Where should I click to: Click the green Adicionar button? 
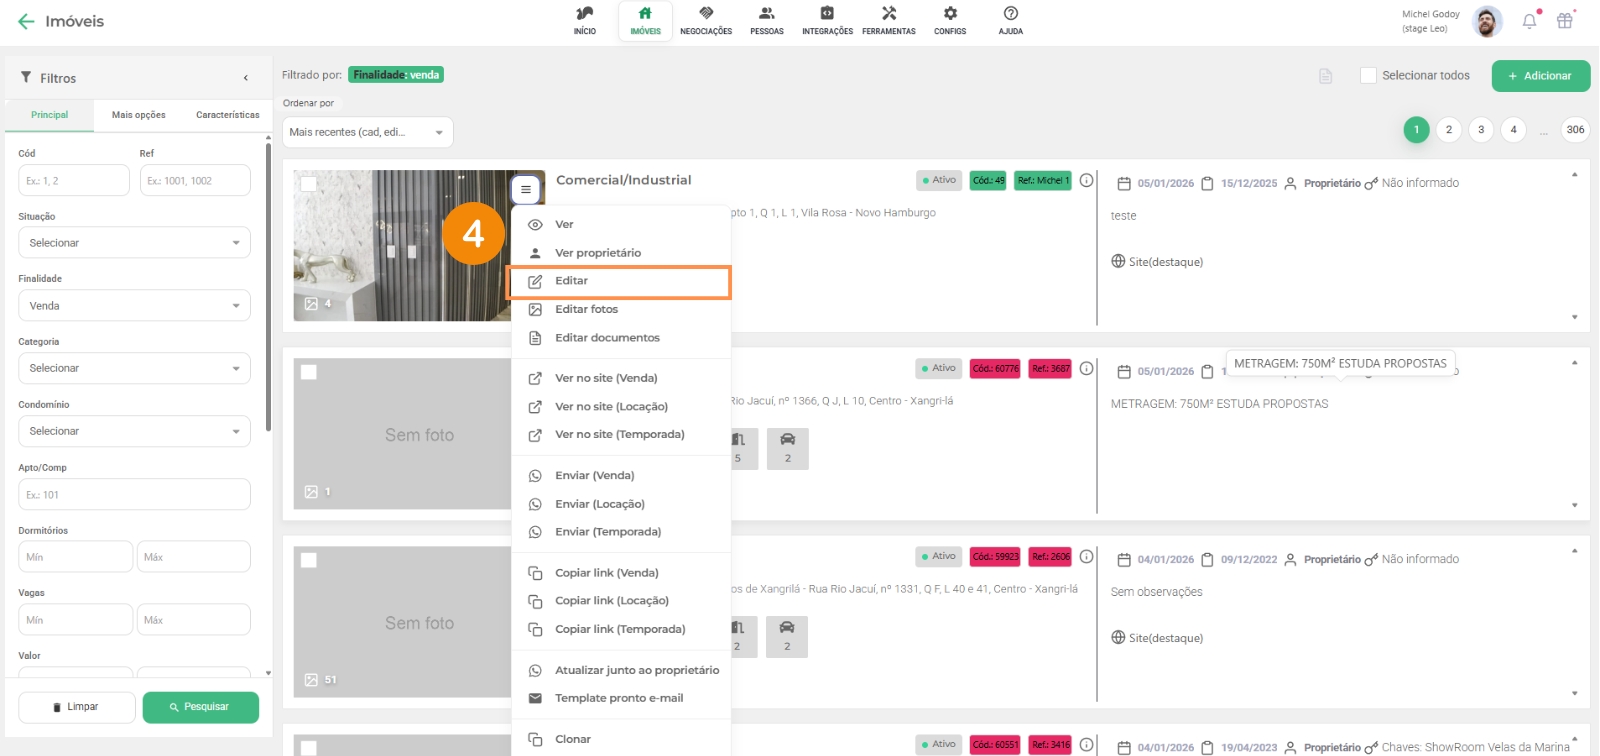tap(1540, 76)
